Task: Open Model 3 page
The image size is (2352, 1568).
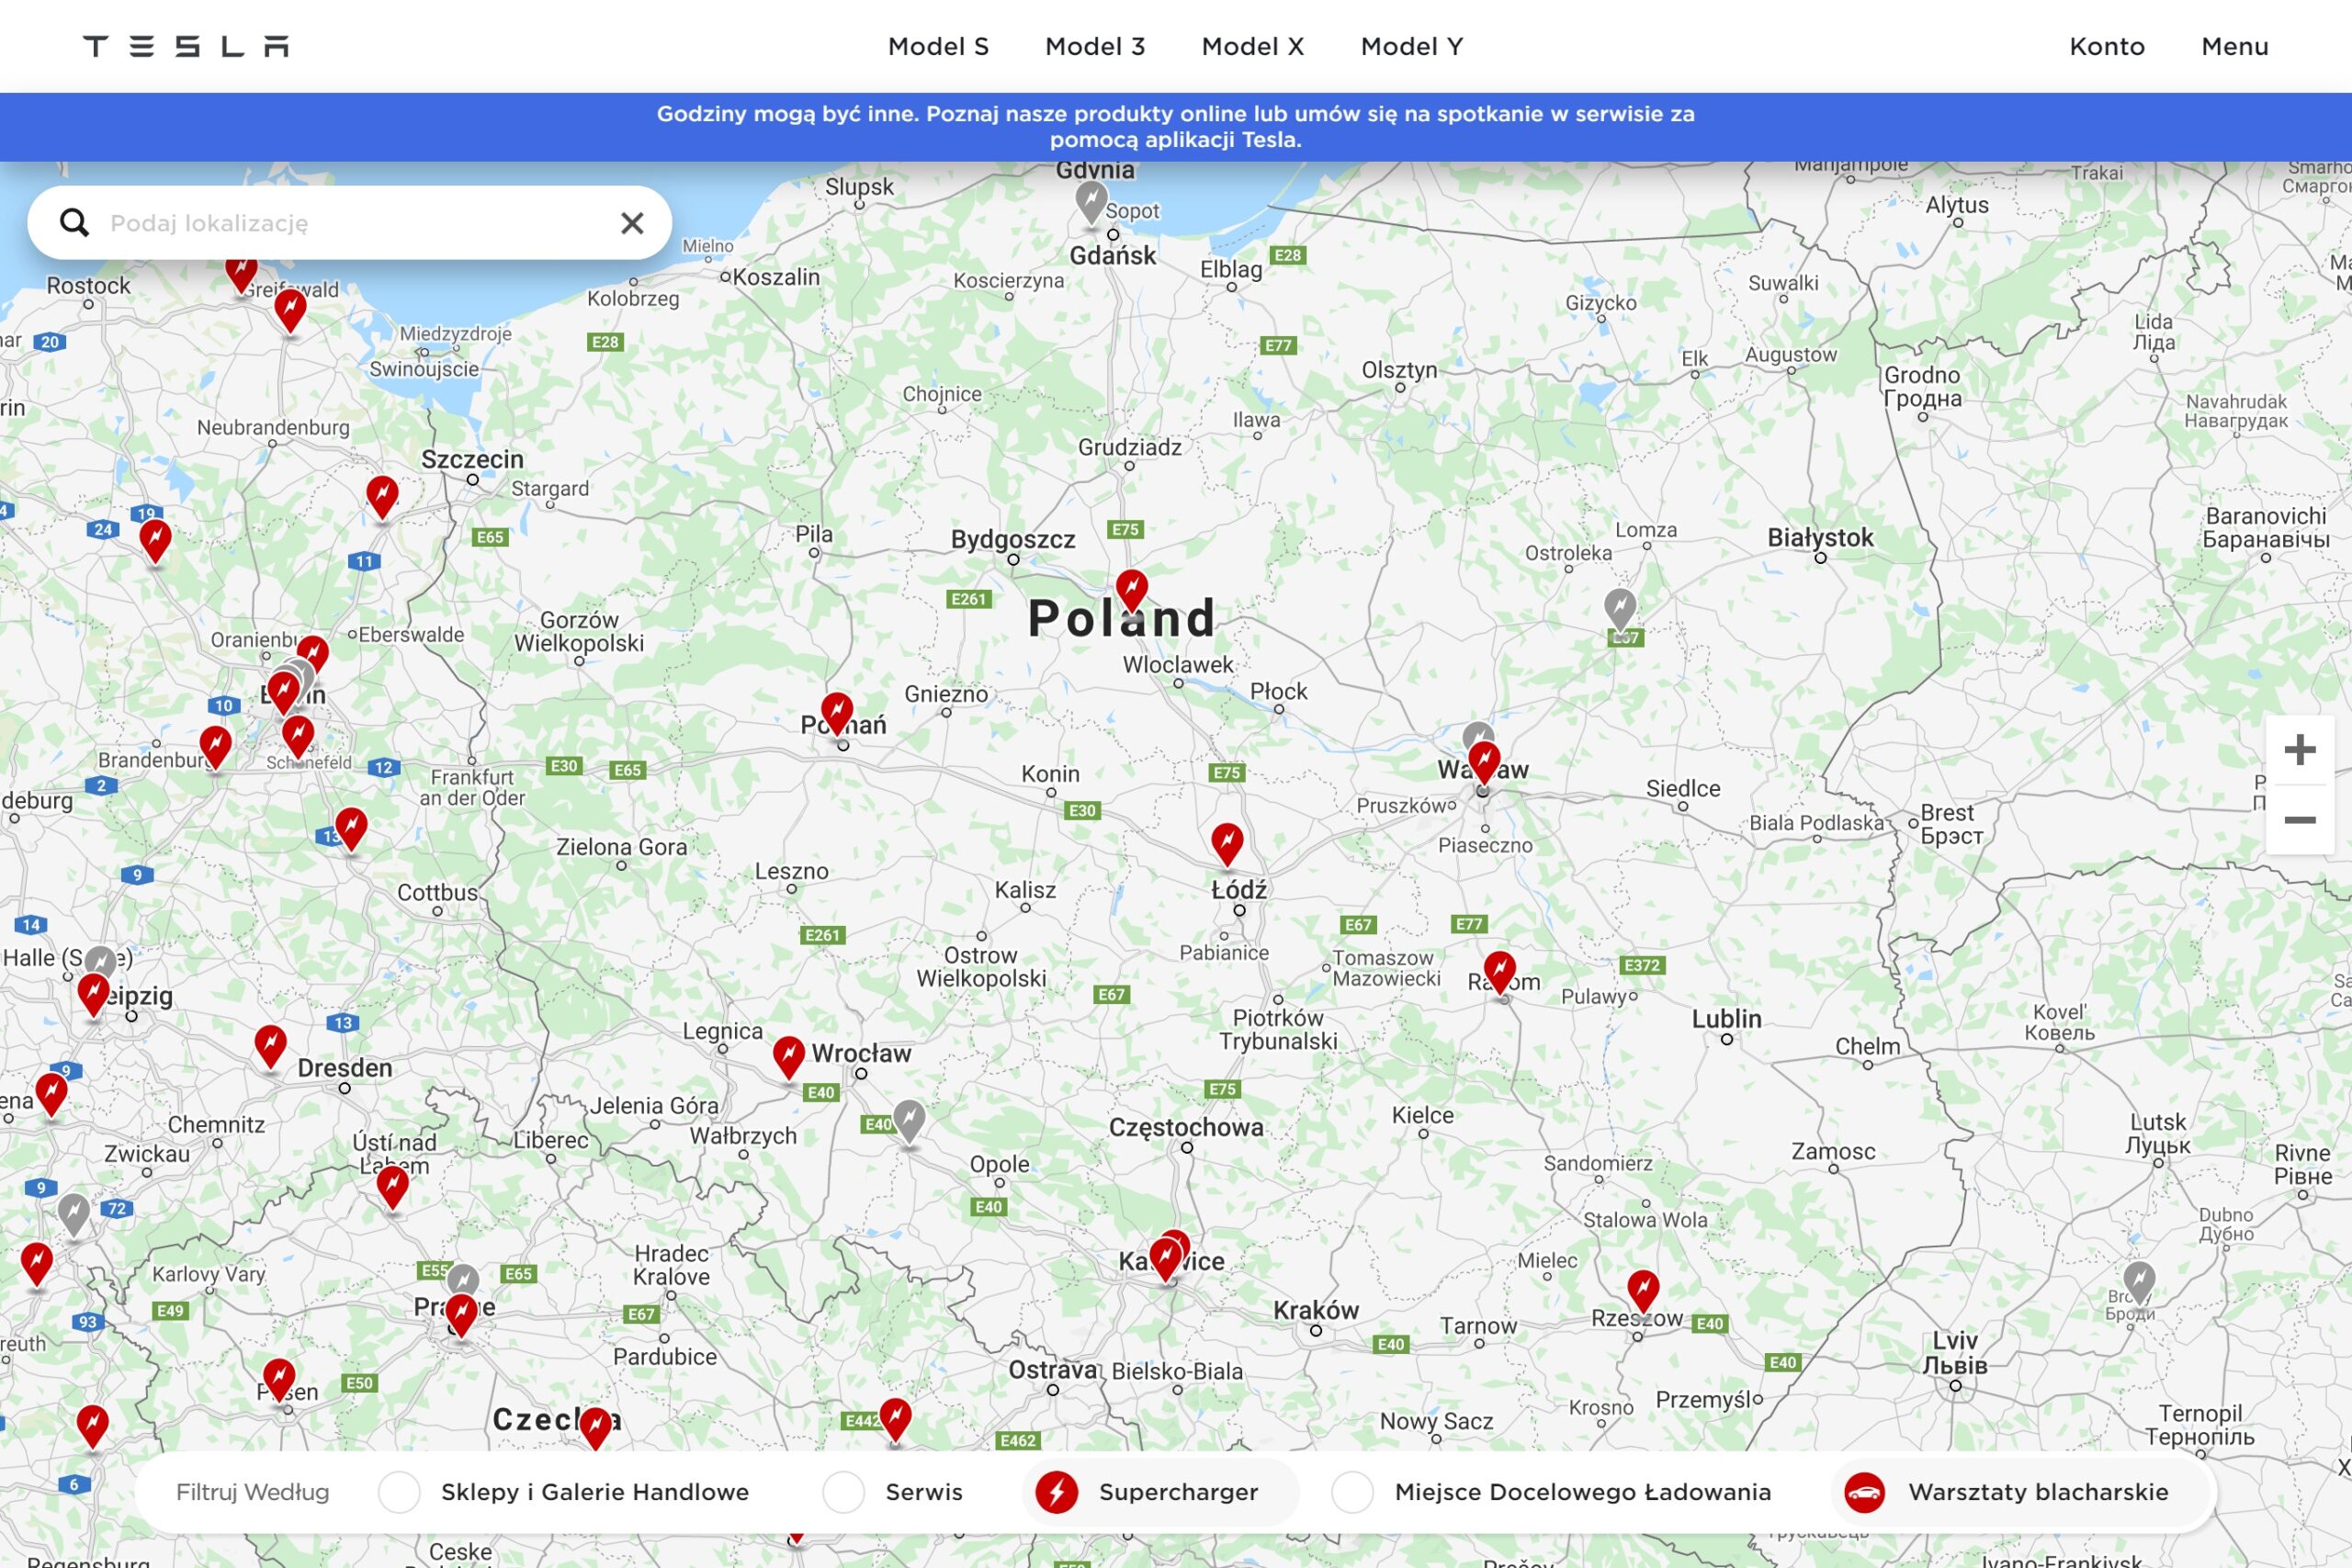Action: 1095,46
